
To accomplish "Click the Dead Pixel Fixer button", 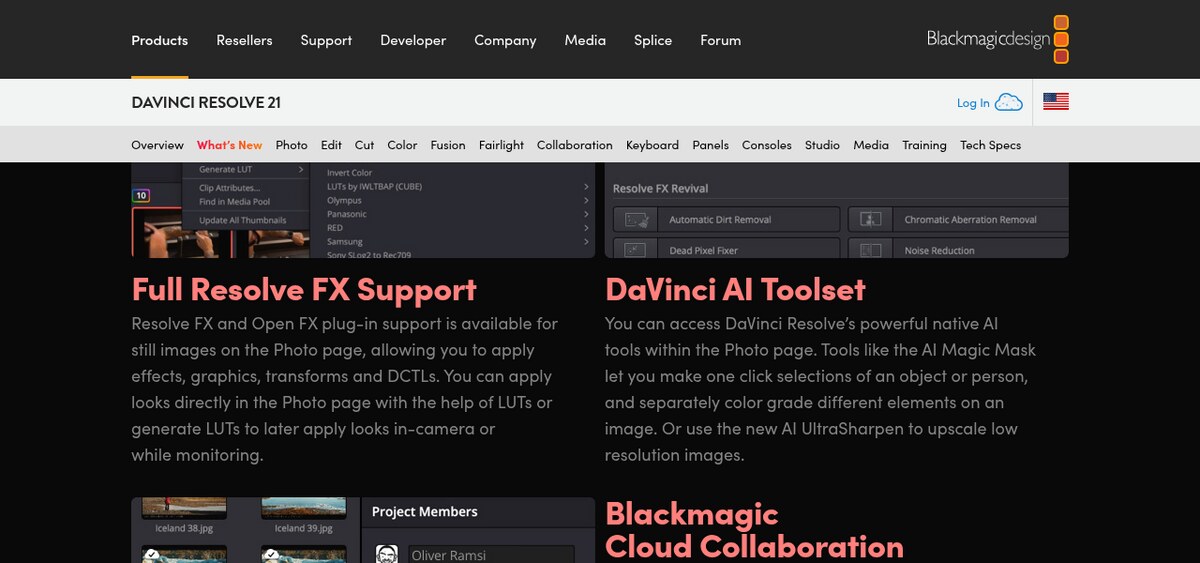I will click(x=727, y=250).
